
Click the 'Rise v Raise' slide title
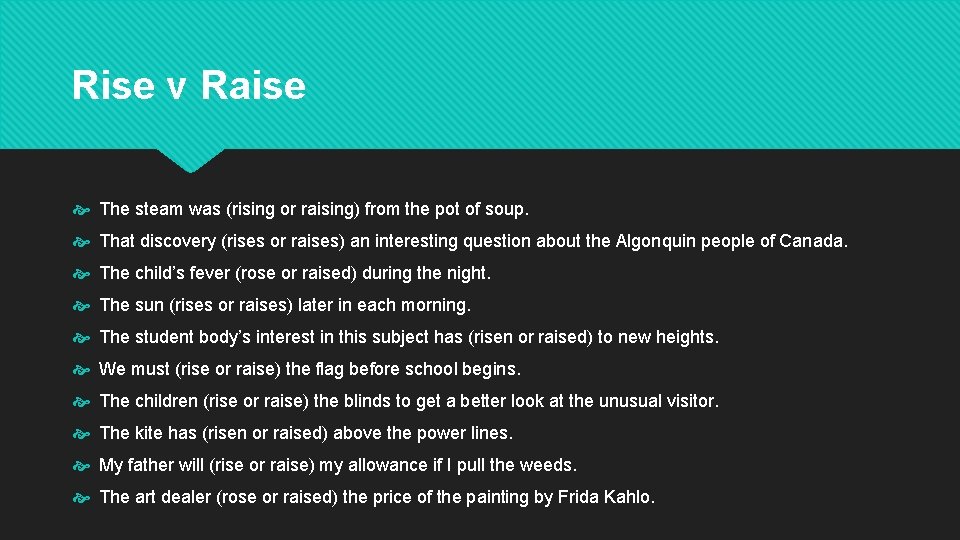189,84
